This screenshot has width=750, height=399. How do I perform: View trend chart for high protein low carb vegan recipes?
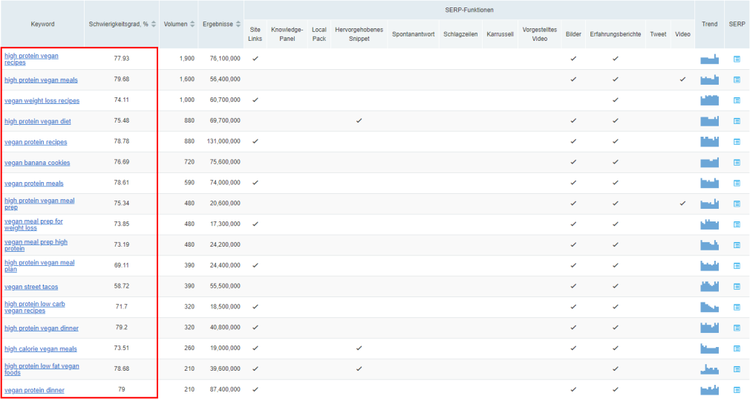tap(709, 307)
